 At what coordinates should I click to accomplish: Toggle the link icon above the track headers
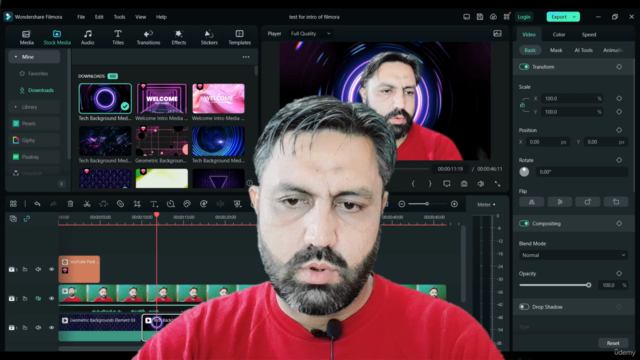[27, 219]
